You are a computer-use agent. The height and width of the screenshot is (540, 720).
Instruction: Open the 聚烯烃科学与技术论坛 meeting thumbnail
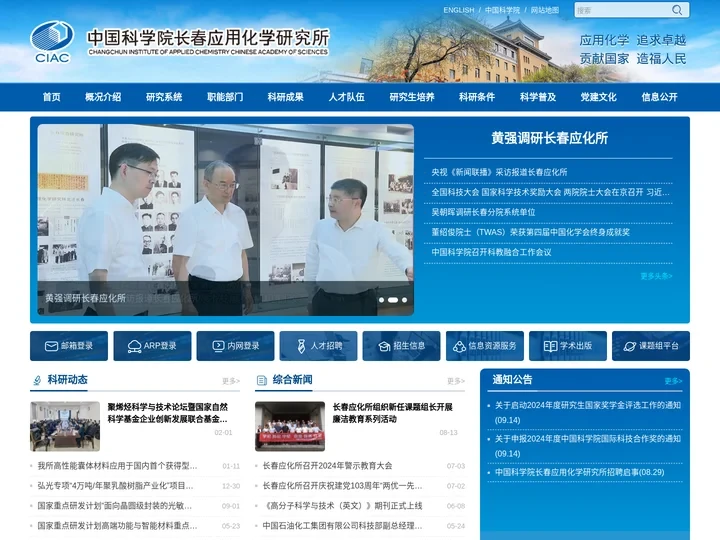[x=65, y=426]
